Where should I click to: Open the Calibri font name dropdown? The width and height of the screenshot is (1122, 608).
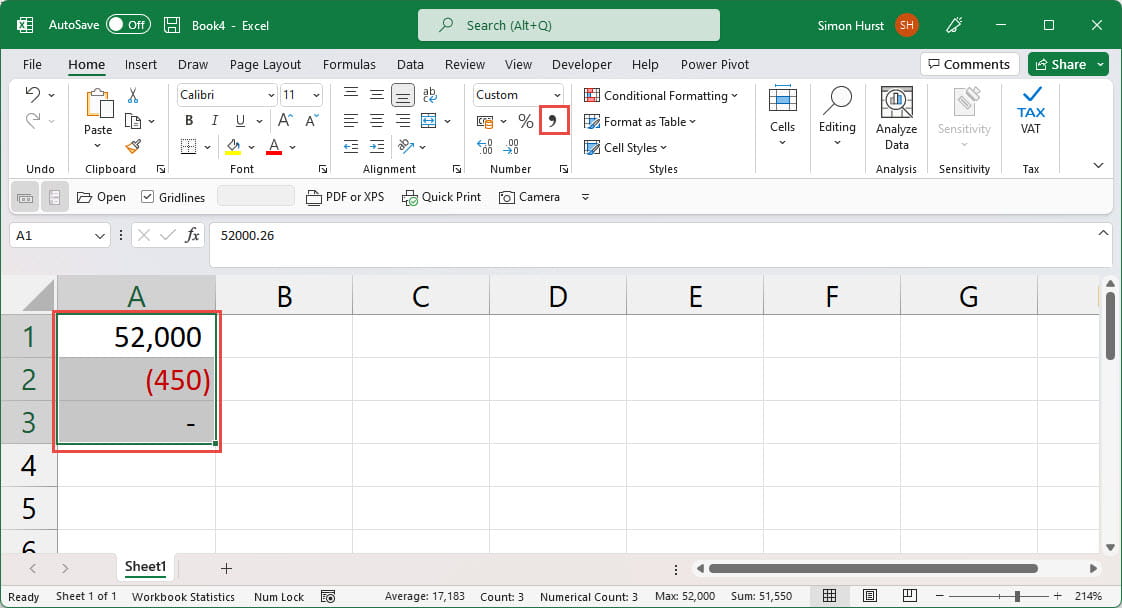pos(271,95)
